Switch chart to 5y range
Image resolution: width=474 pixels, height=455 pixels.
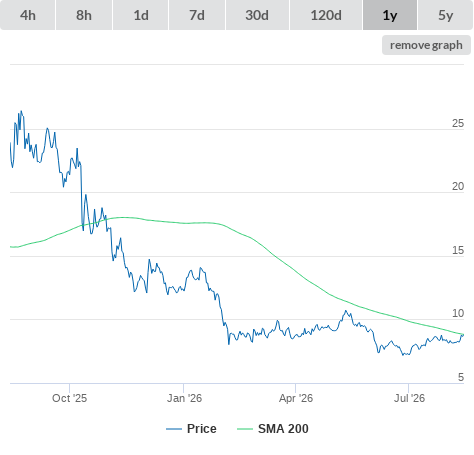446,15
